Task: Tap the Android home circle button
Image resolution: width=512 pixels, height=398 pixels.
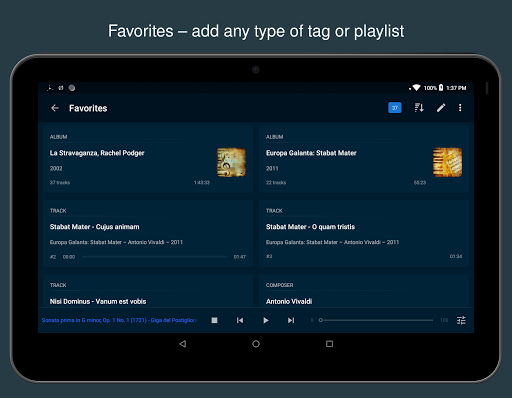Action: [256, 344]
